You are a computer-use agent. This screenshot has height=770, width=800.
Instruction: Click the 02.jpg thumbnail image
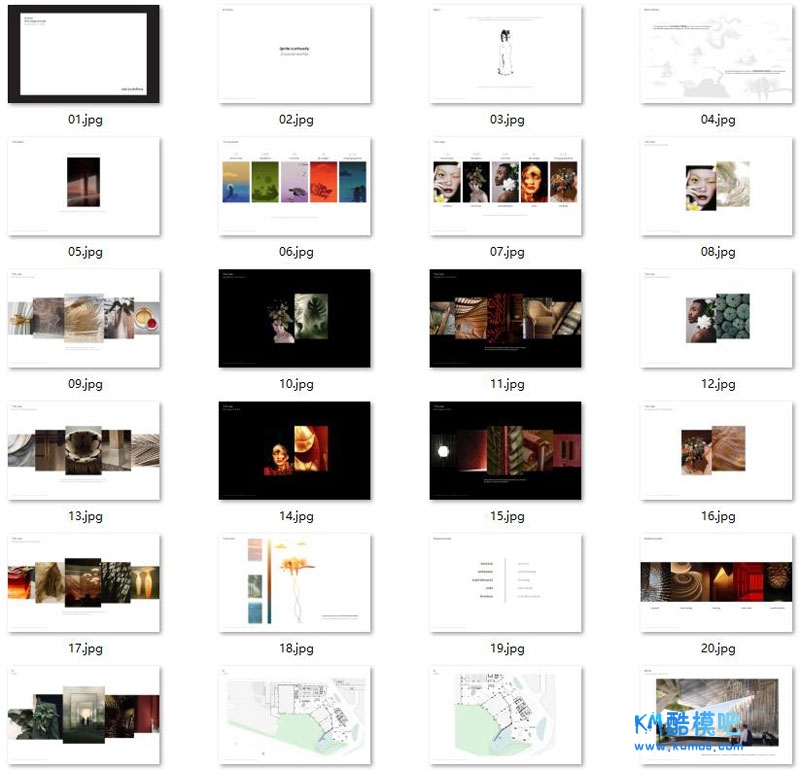click(x=295, y=55)
